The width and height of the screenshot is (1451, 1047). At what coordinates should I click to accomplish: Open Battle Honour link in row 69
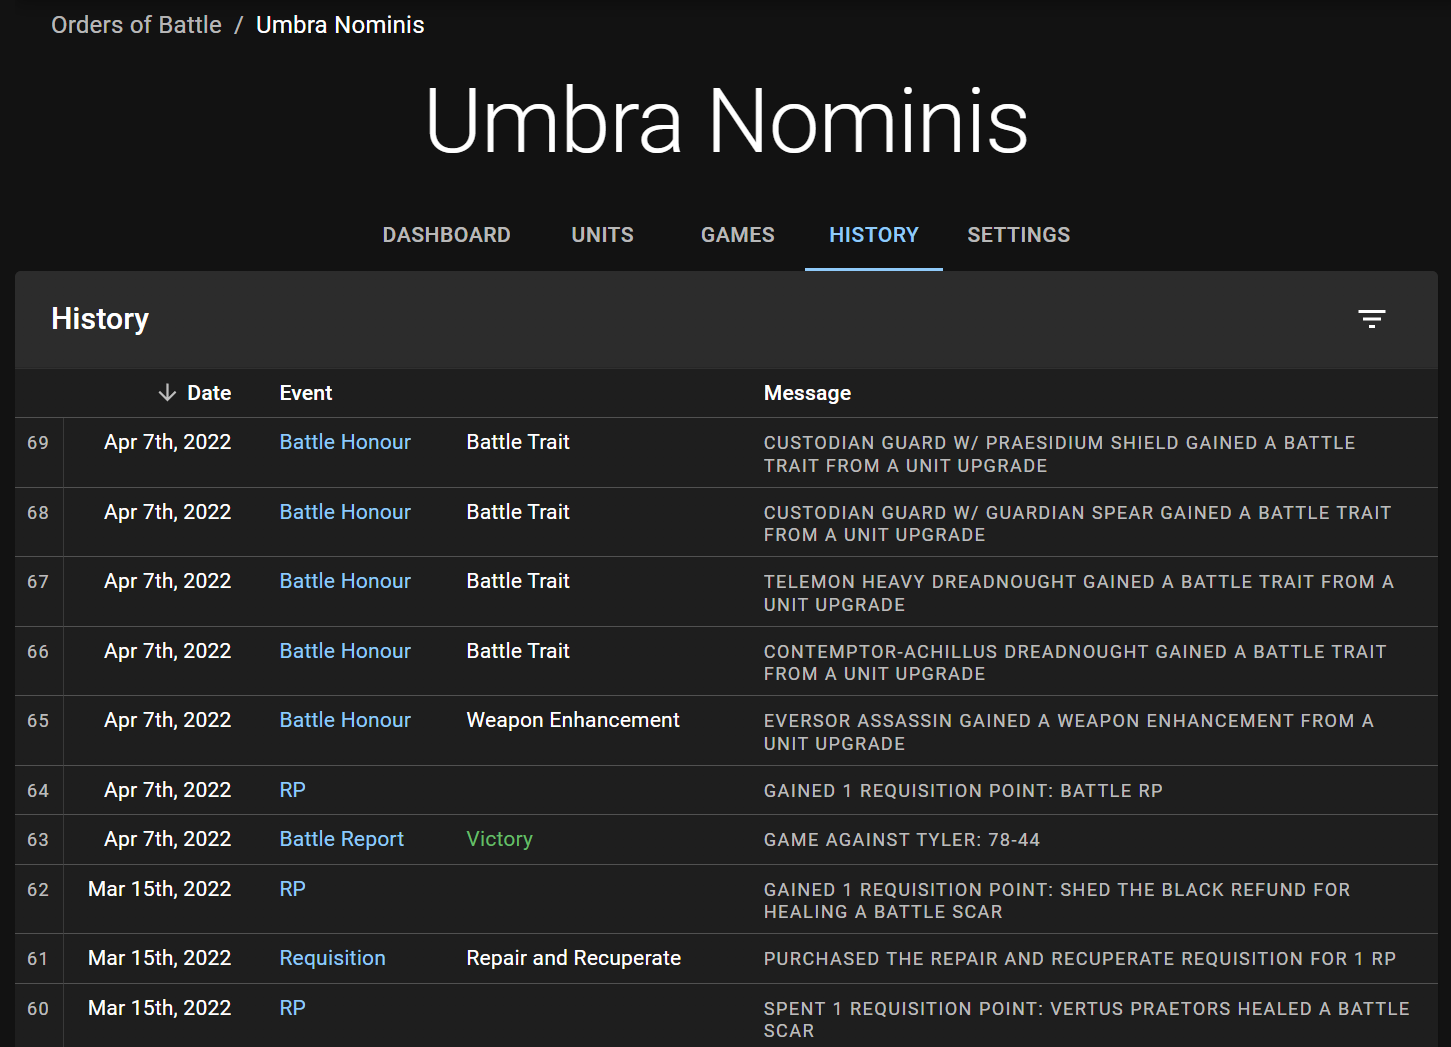coord(345,442)
